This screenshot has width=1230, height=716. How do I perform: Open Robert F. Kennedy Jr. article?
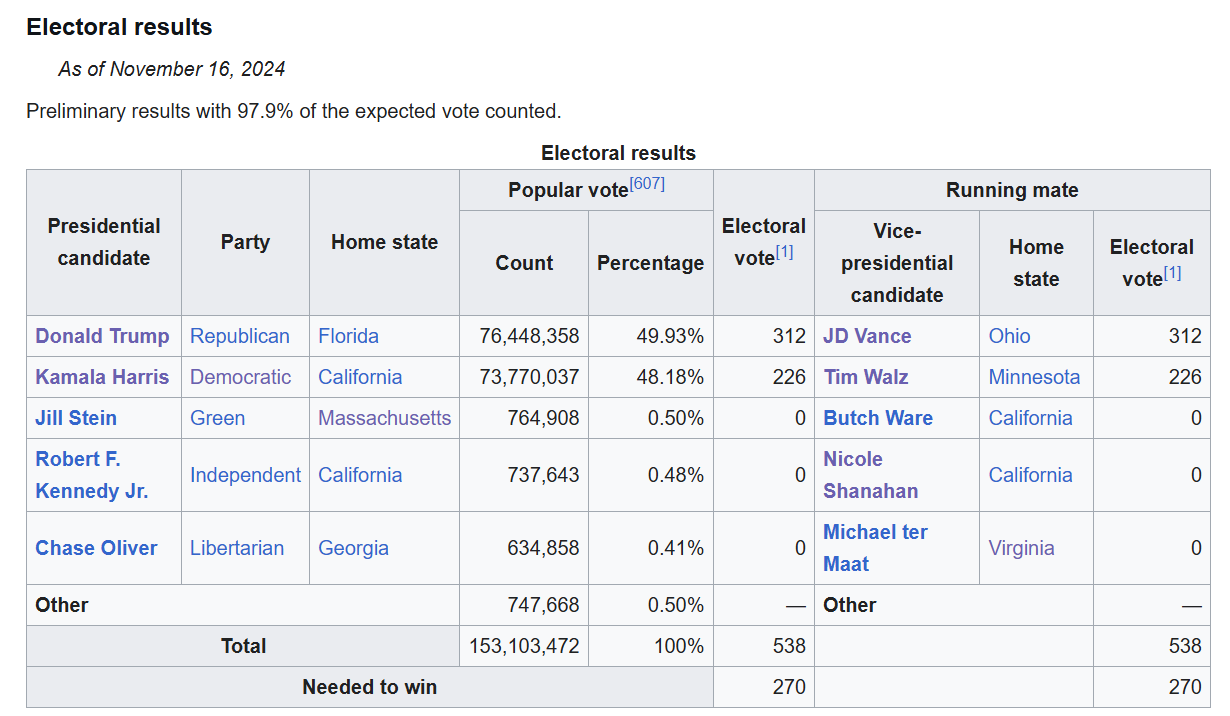pyautogui.click(x=92, y=475)
